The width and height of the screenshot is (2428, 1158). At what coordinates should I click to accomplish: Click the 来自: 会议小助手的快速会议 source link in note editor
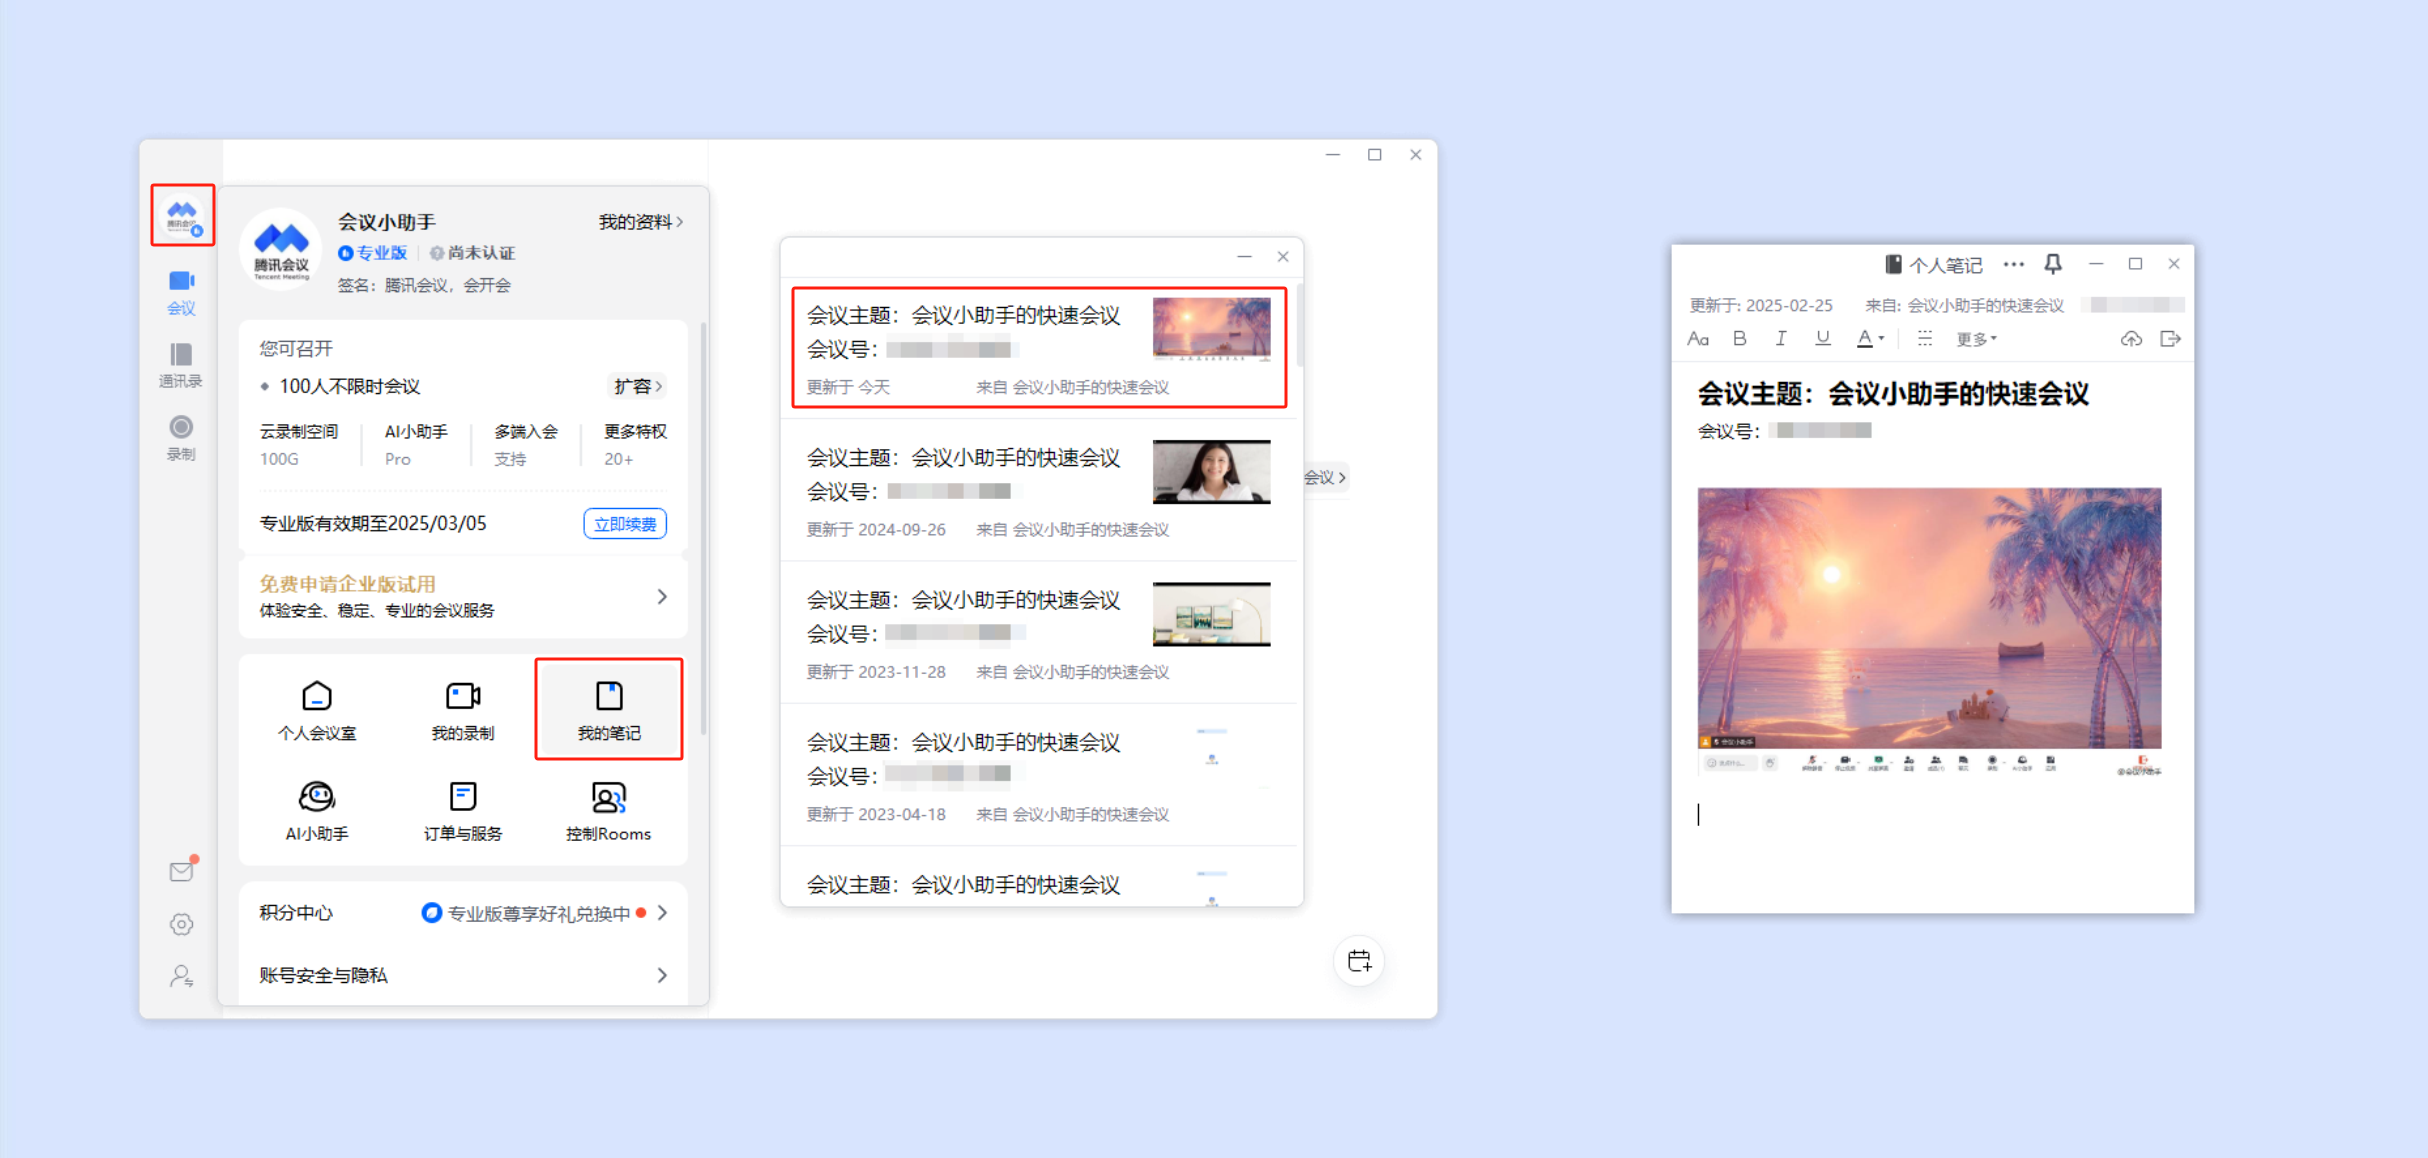[x=1964, y=305]
